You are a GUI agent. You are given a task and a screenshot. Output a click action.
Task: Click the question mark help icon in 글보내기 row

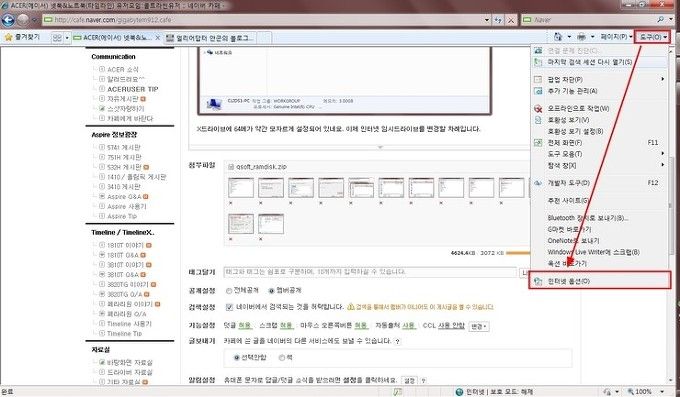pyautogui.click(x=397, y=341)
